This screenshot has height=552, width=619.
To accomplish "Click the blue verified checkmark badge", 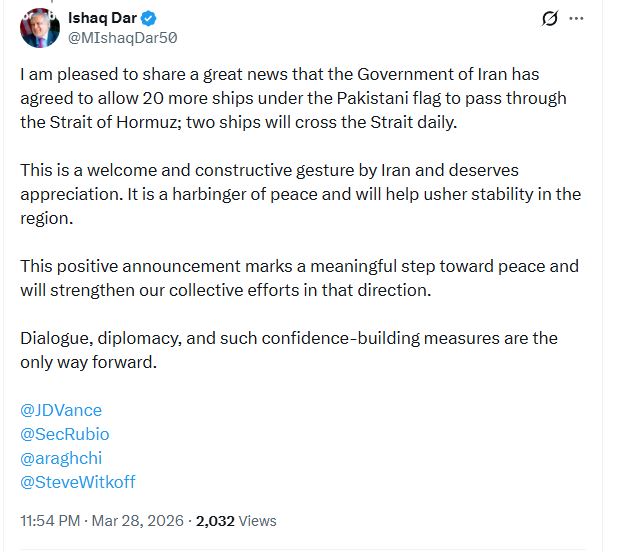I will (147, 18).
